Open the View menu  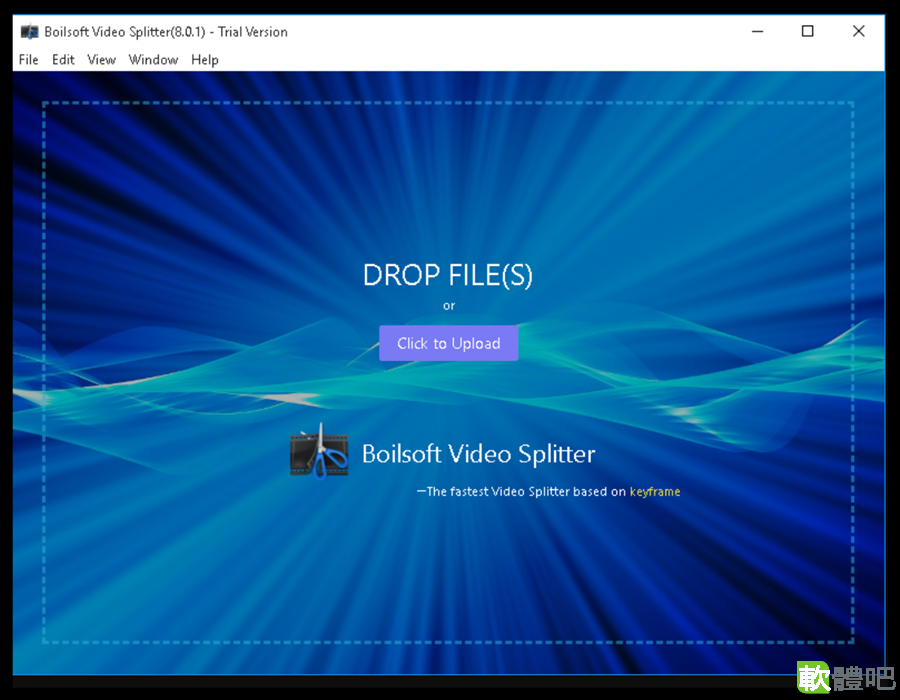pyautogui.click(x=102, y=60)
